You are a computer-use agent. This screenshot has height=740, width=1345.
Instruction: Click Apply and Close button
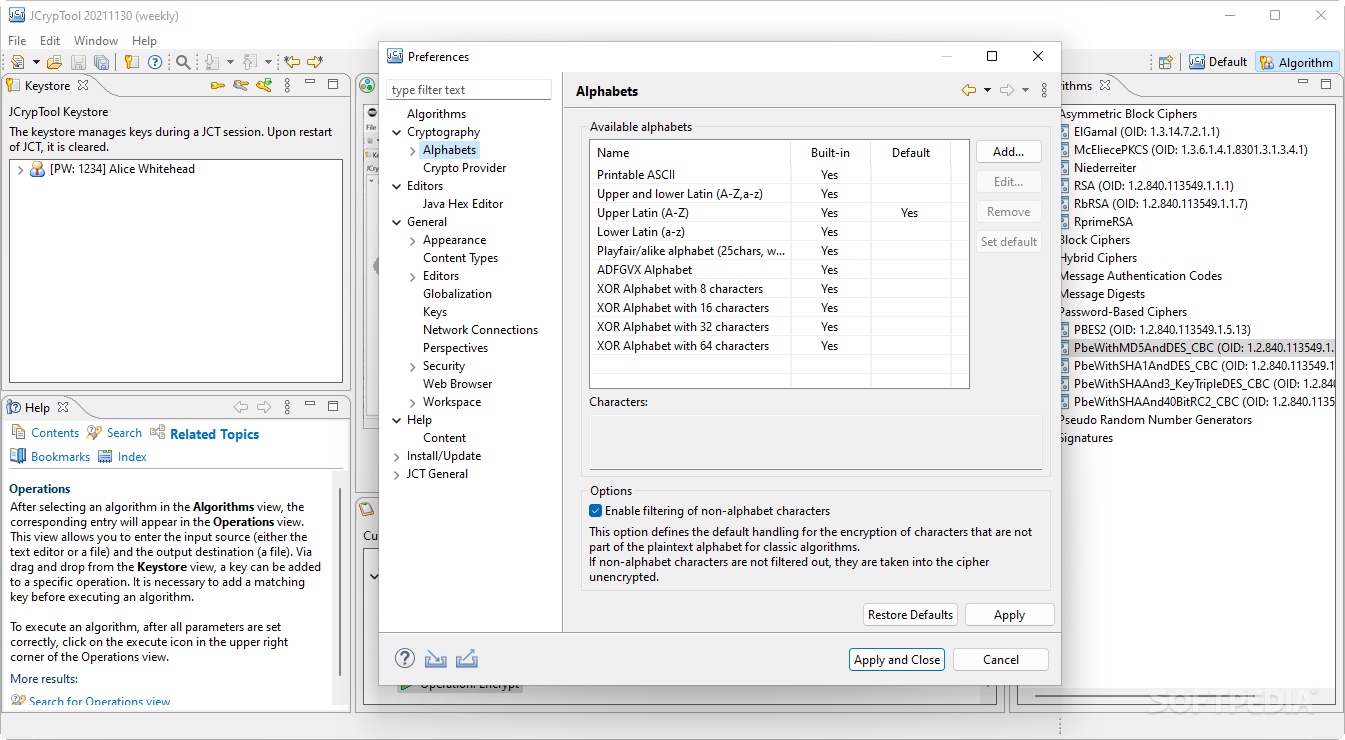tap(897, 659)
